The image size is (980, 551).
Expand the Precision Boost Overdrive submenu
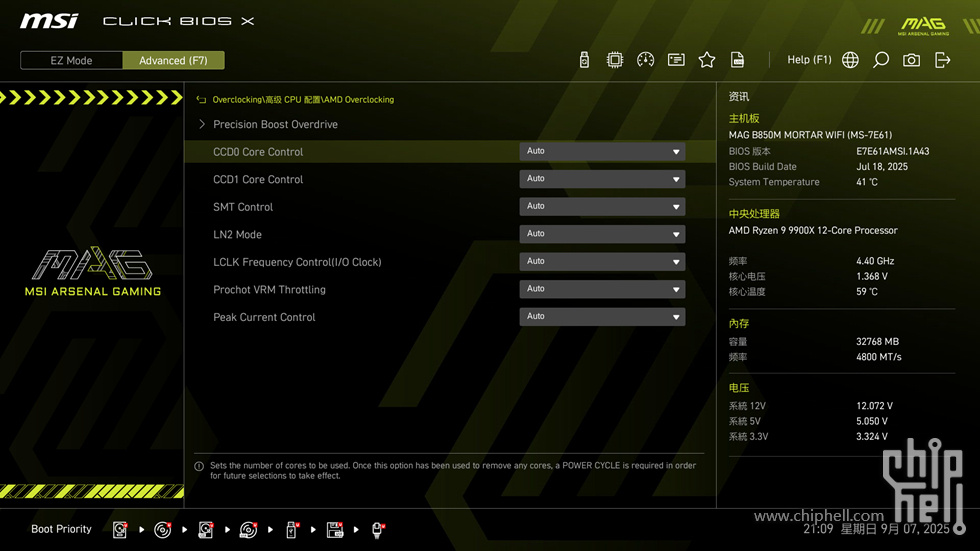(x=275, y=124)
